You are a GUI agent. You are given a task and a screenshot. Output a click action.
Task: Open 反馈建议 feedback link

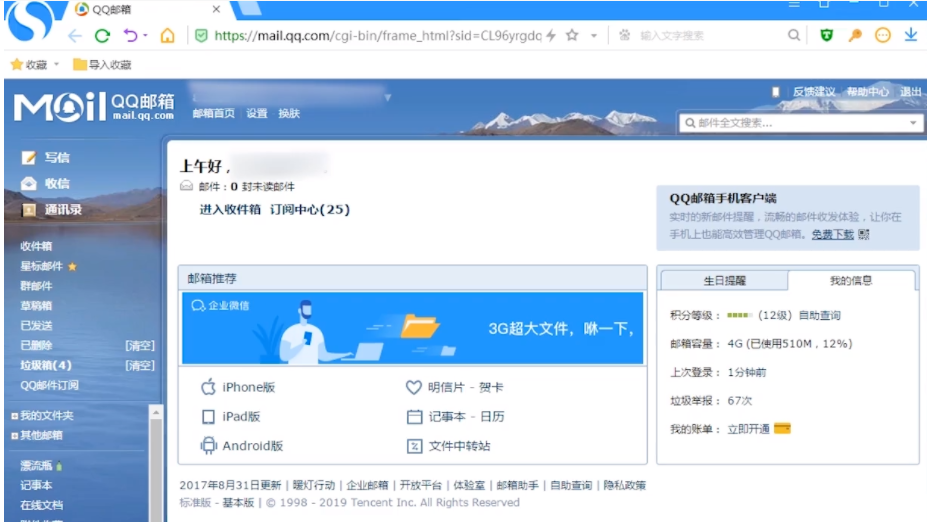814,92
